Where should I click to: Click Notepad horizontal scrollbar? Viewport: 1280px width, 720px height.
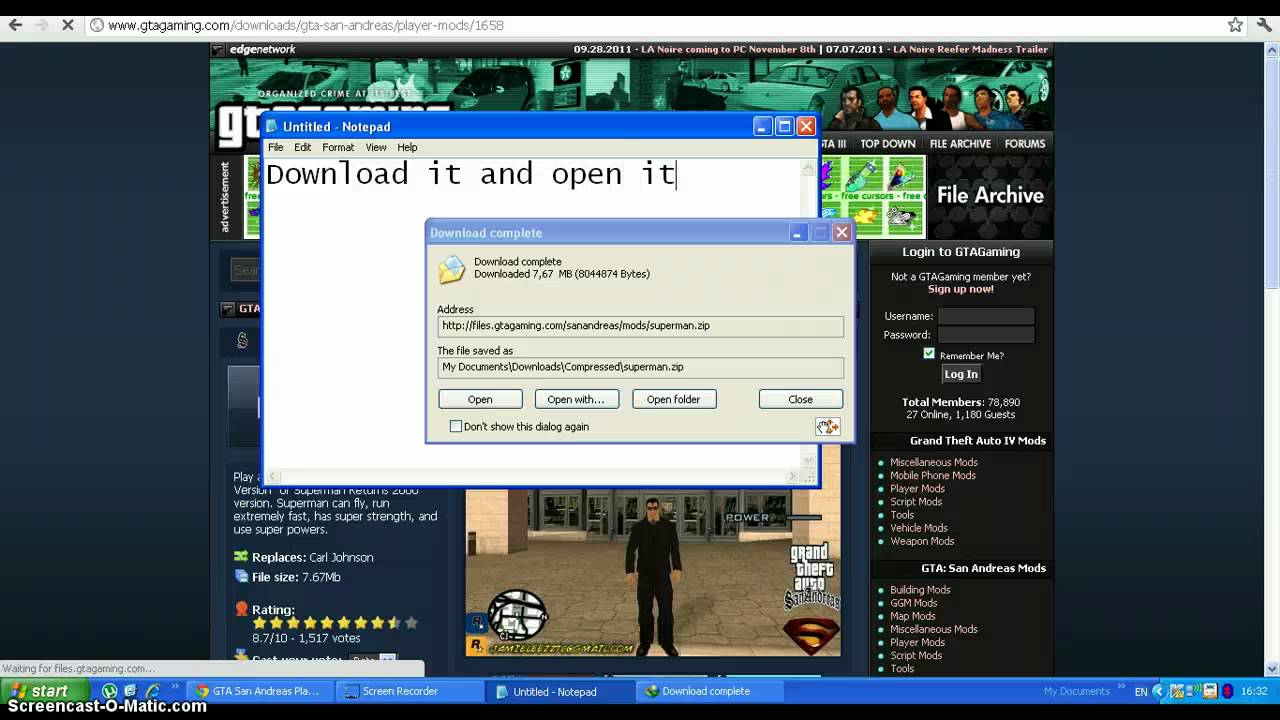coord(535,477)
